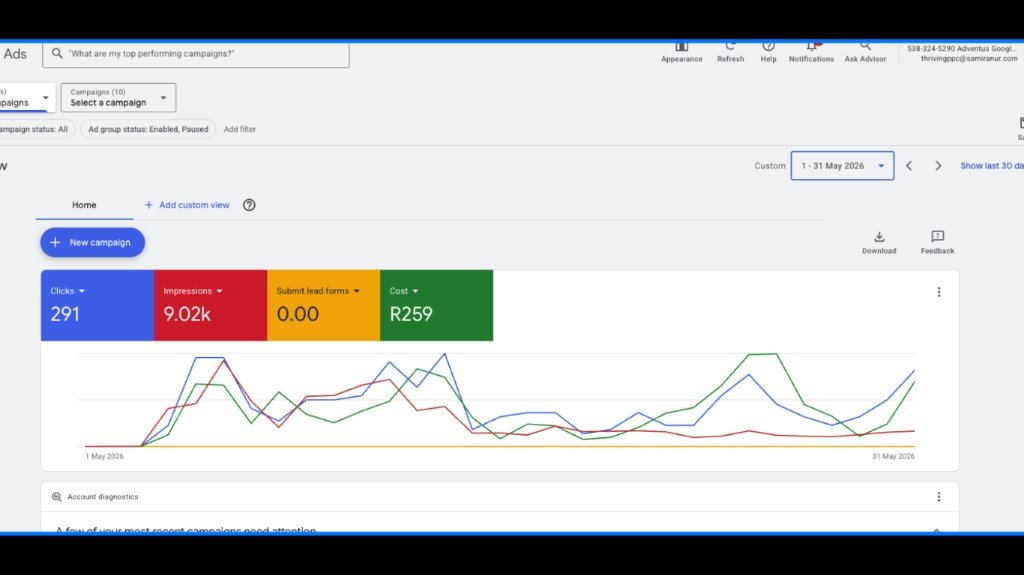1024x575 pixels.
Task: Create a New campaign
Action: (92, 242)
